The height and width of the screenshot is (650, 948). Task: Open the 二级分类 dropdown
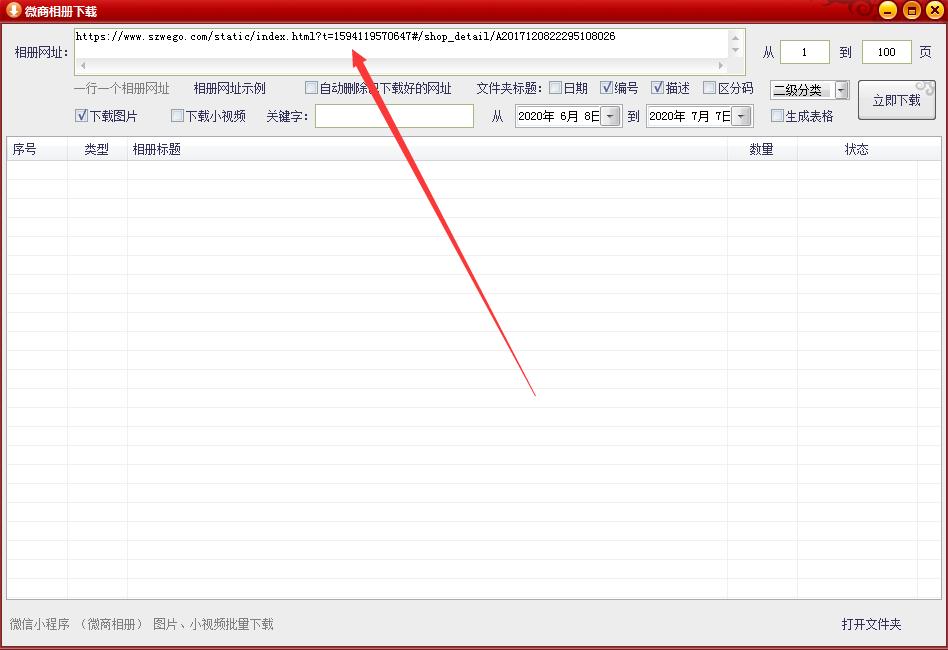pyautogui.click(x=842, y=90)
